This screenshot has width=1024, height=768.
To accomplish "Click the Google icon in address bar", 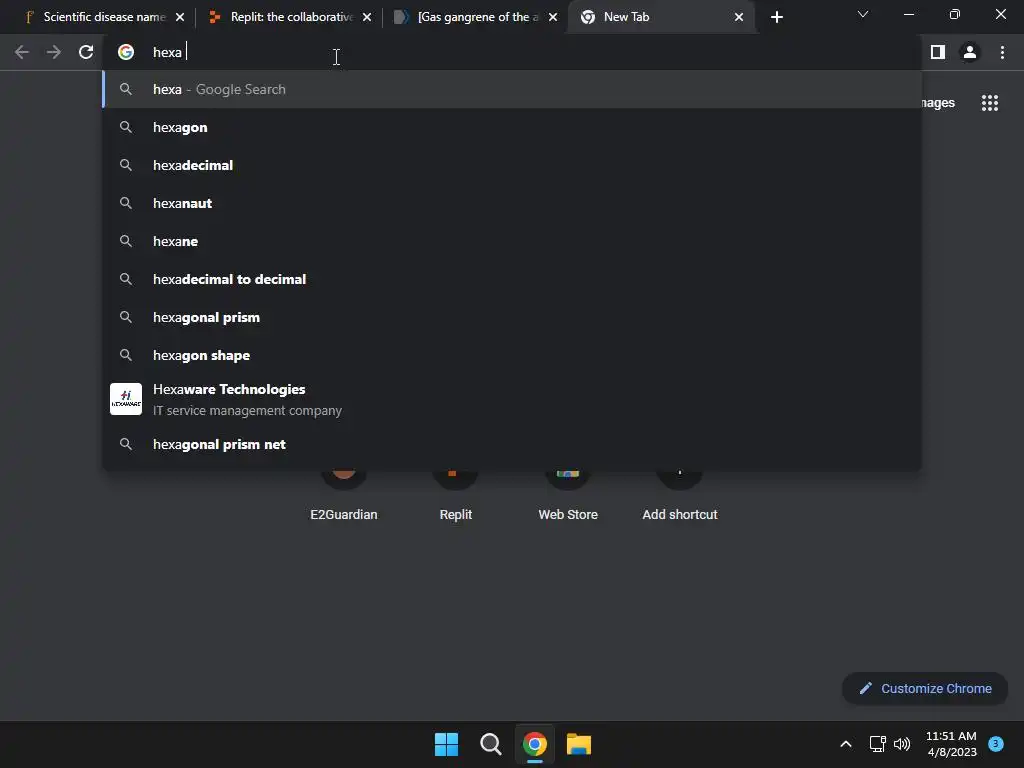I will tap(126, 52).
